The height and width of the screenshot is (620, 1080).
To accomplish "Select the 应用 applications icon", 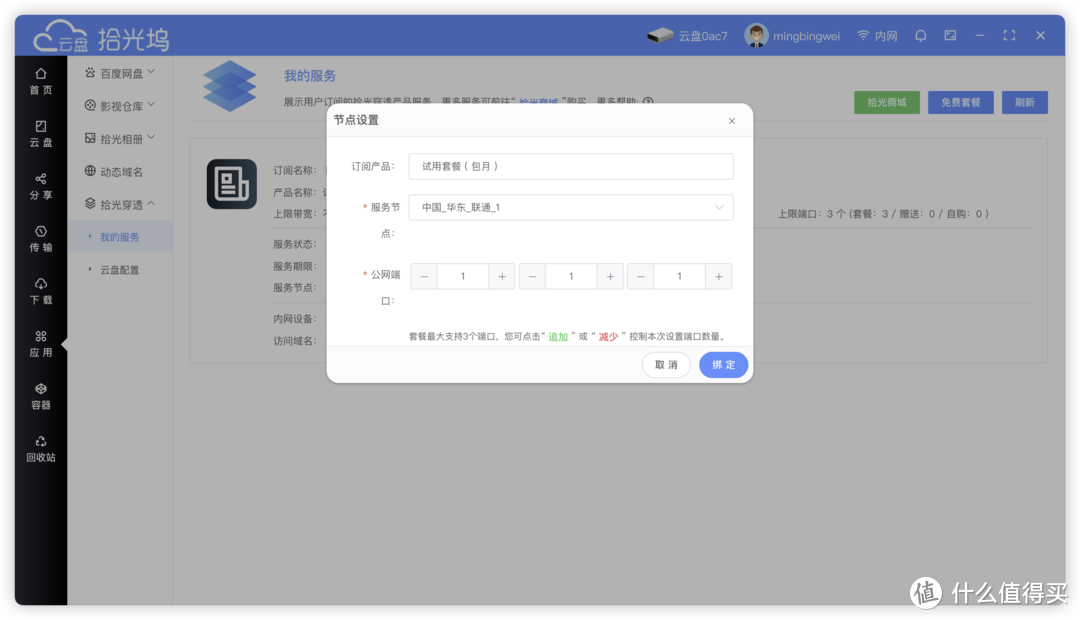I will click(40, 343).
